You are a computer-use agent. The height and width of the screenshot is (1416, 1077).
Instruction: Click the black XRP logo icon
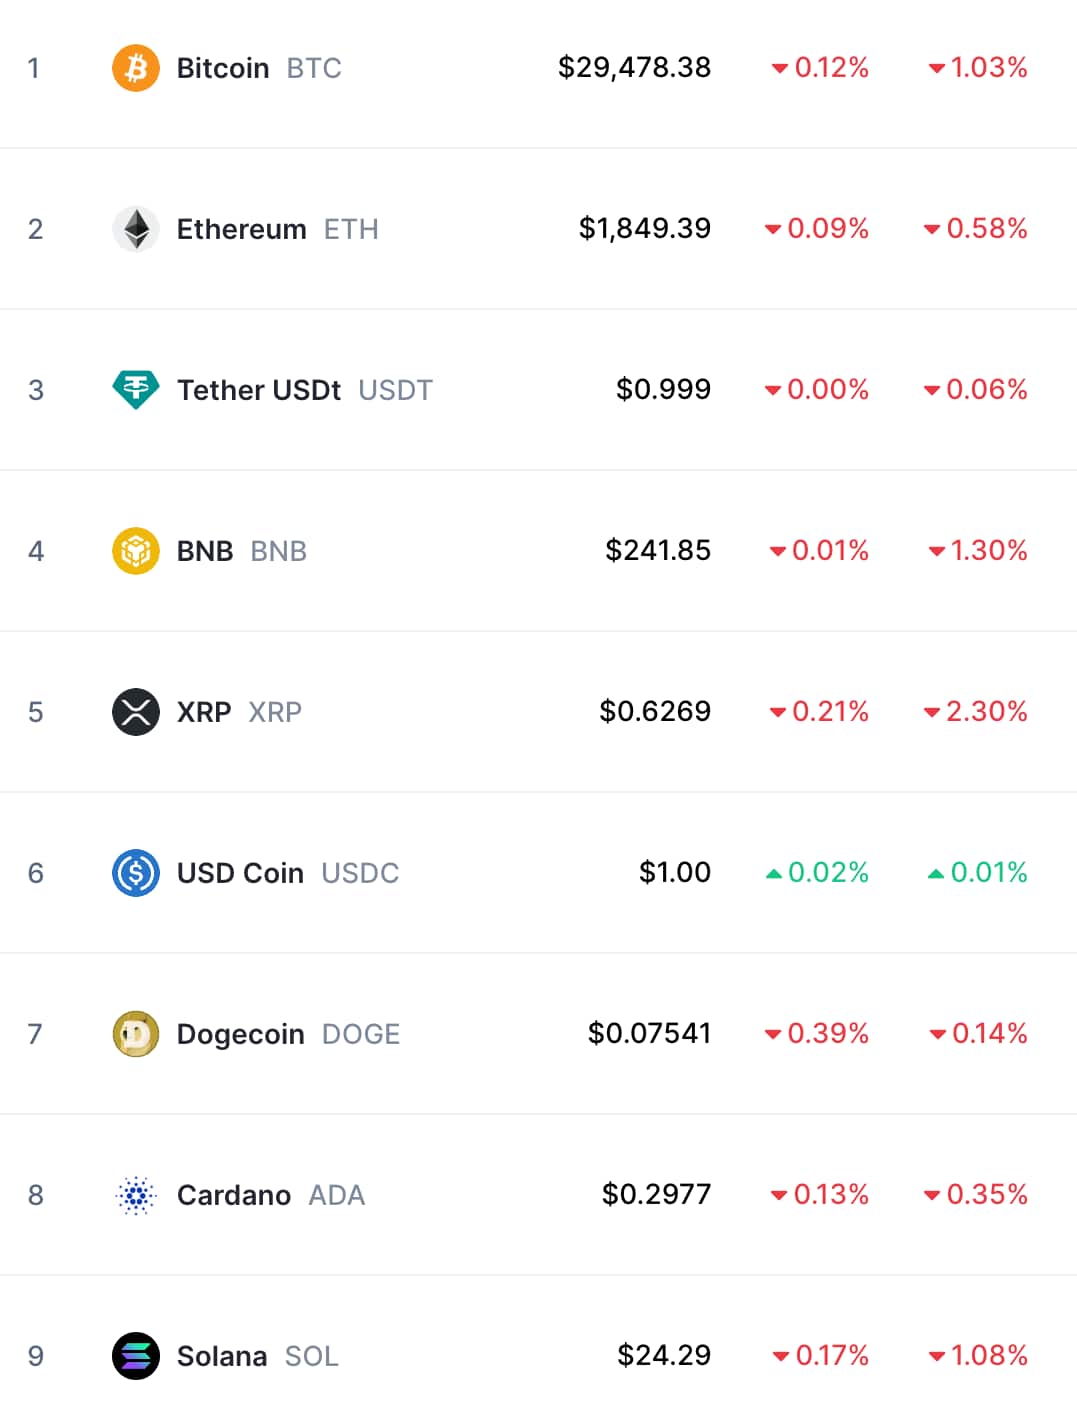point(136,712)
